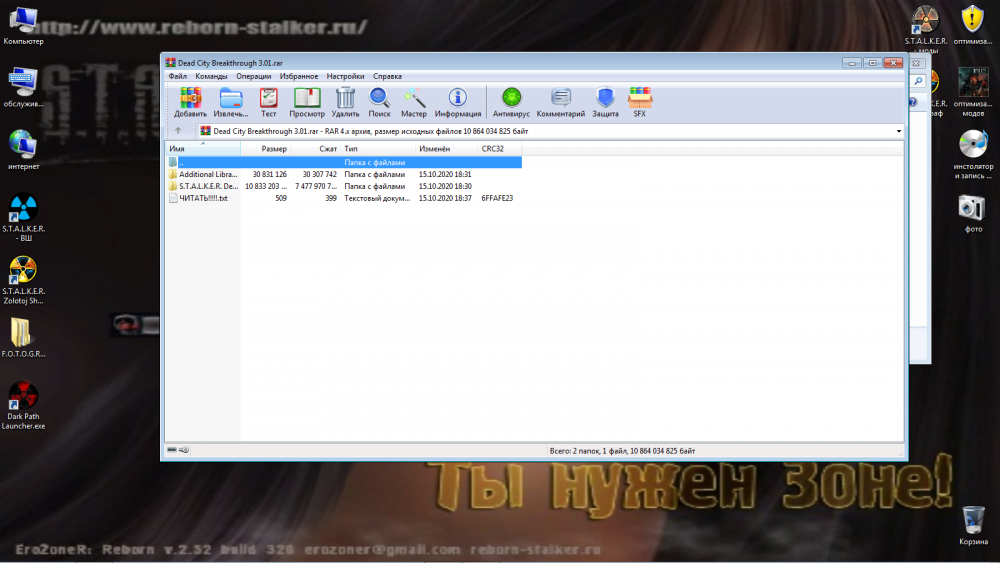1000x563 pixels.
Task: Click search magnifier in background window
Action: [x=918, y=81]
